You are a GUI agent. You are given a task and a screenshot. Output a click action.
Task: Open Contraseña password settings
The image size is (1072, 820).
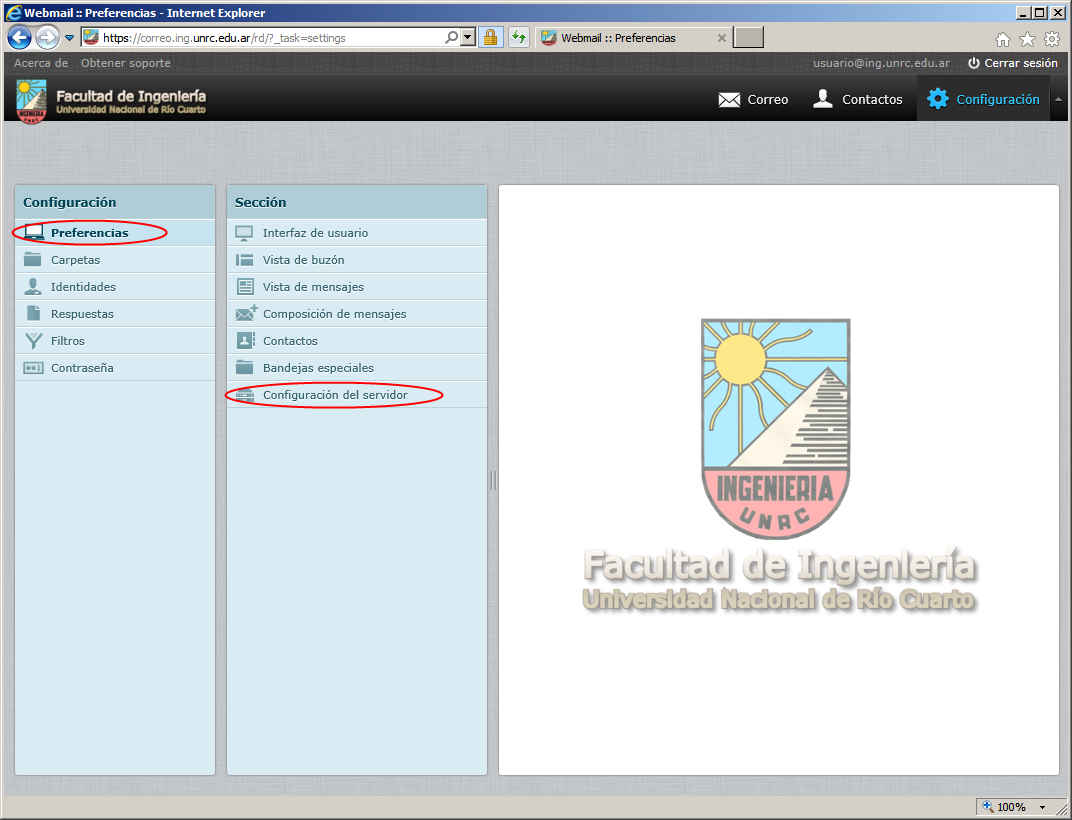coord(115,368)
